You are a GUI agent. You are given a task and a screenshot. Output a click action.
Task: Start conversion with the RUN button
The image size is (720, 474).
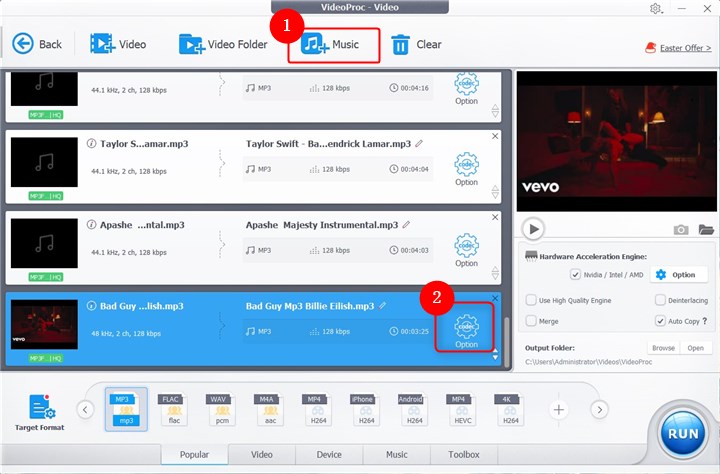point(683,433)
